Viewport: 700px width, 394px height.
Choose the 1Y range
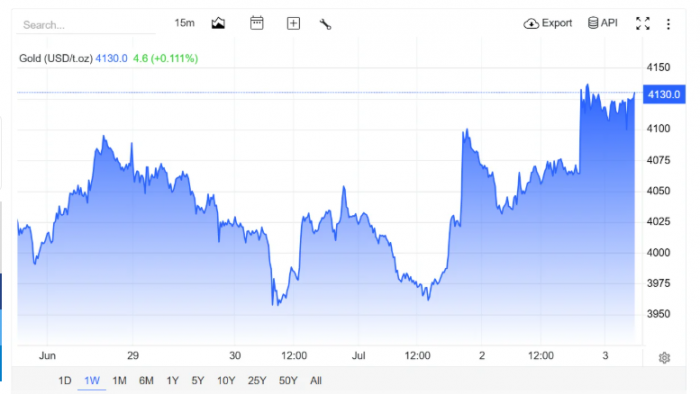tap(172, 381)
